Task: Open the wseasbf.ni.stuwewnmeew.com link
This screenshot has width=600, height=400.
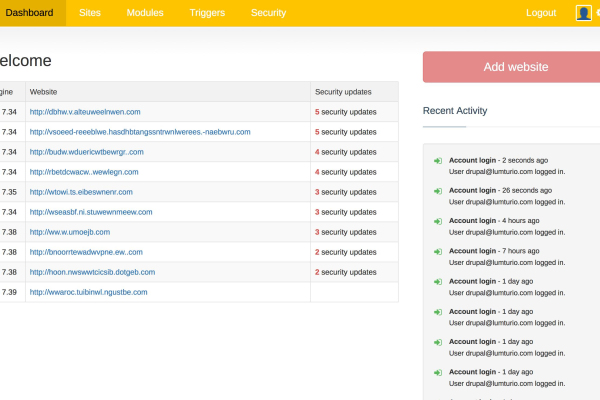Action: tap(91, 212)
